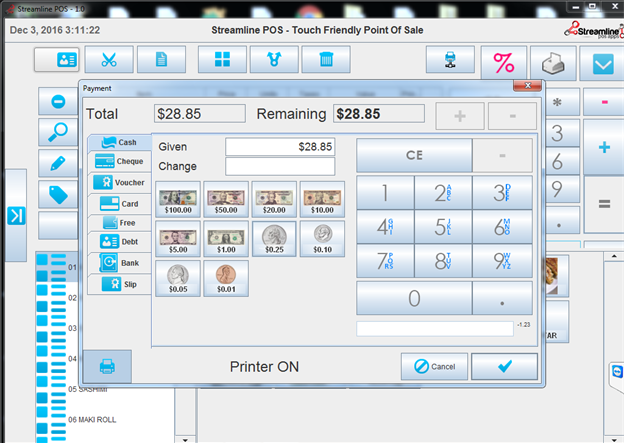This screenshot has height=443, width=625.
Task: Tap keypad digit 5 JKL
Action: [x=443, y=227]
